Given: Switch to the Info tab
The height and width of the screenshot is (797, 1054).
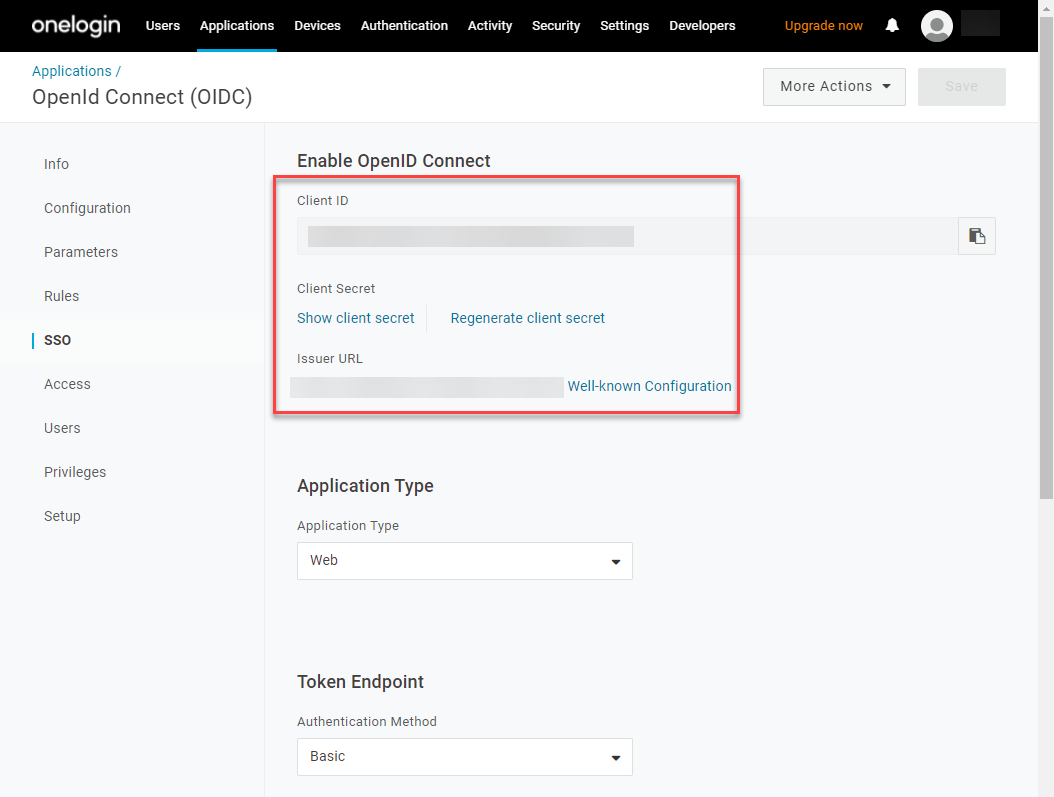Looking at the screenshot, I should tap(56, 164).
